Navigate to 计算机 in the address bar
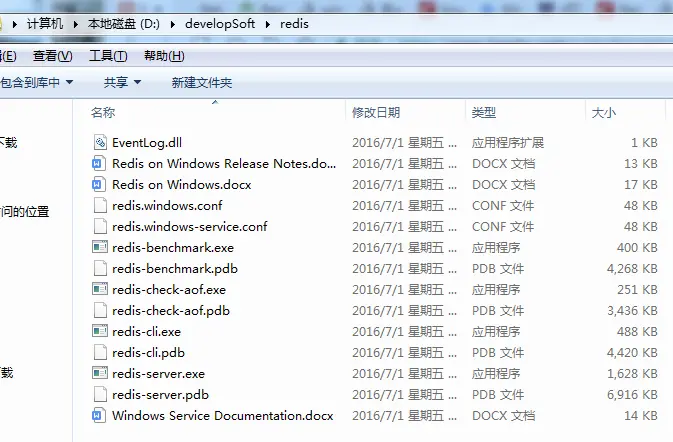673x442 pixels. (45, 24)
